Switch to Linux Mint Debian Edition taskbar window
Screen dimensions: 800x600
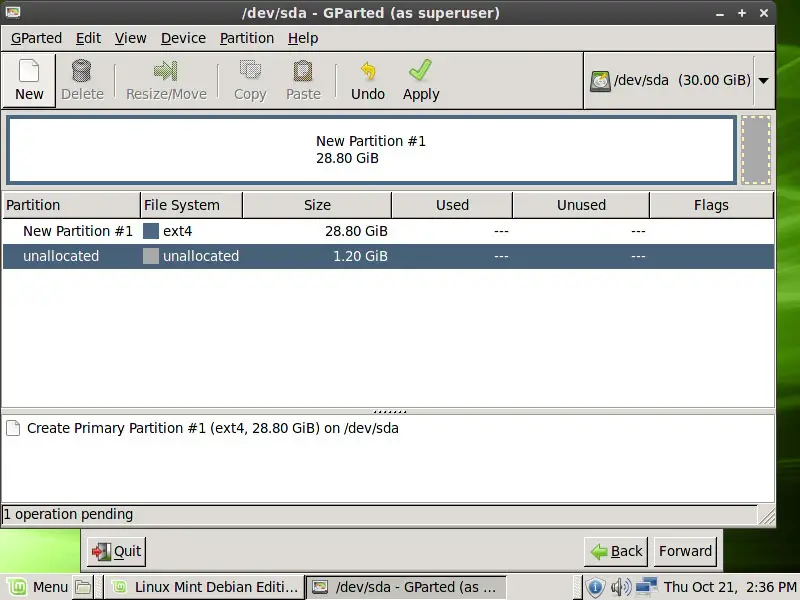pyautogui.click(x=204, y=587)
